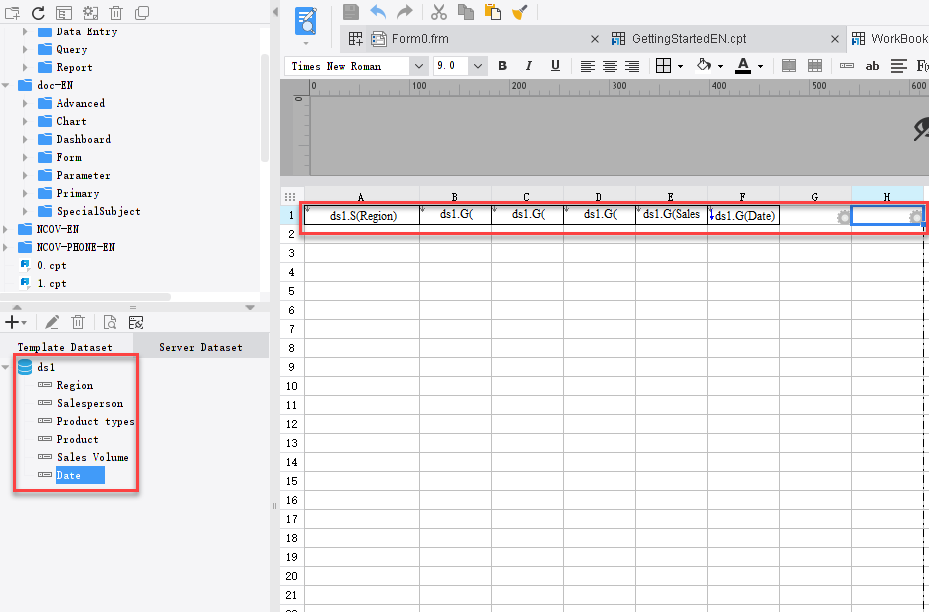Image resolution: width=929 pixels, height=612 pixels.
Task: Click the Copy icon beside the scissors
Action: (x=464, y=12)
